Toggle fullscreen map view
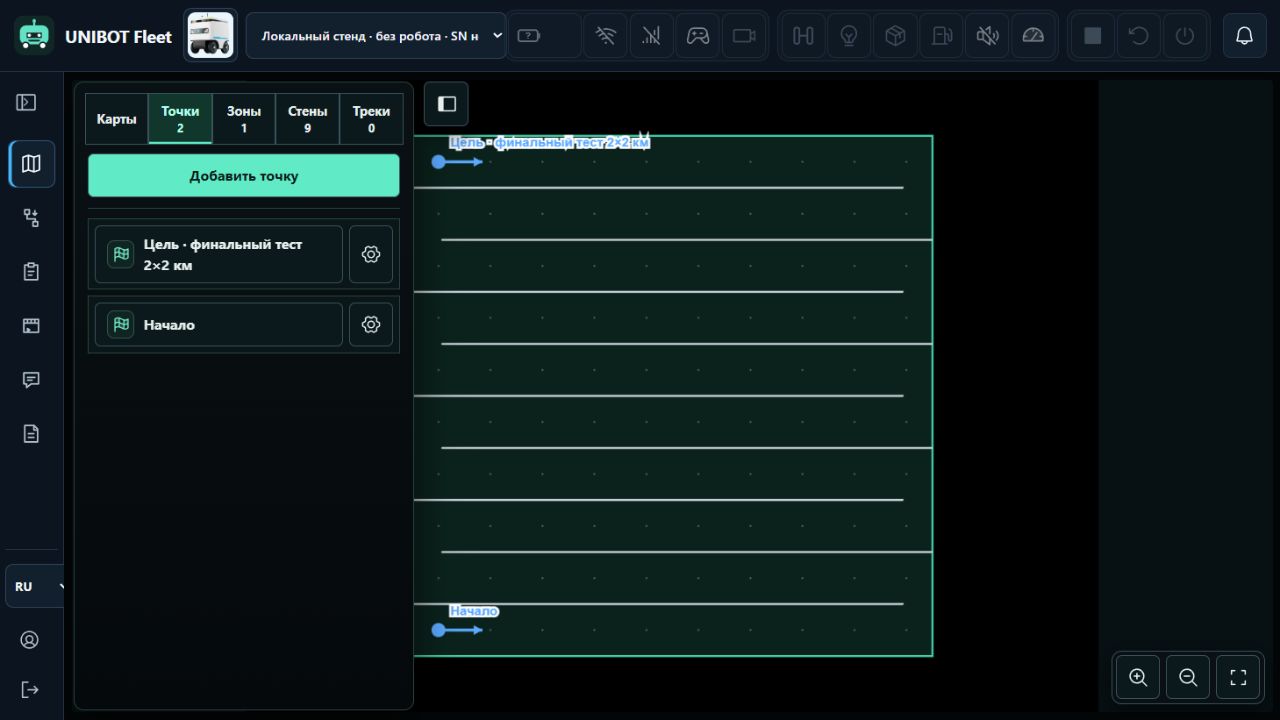1280x720 pixels. 1238,677
